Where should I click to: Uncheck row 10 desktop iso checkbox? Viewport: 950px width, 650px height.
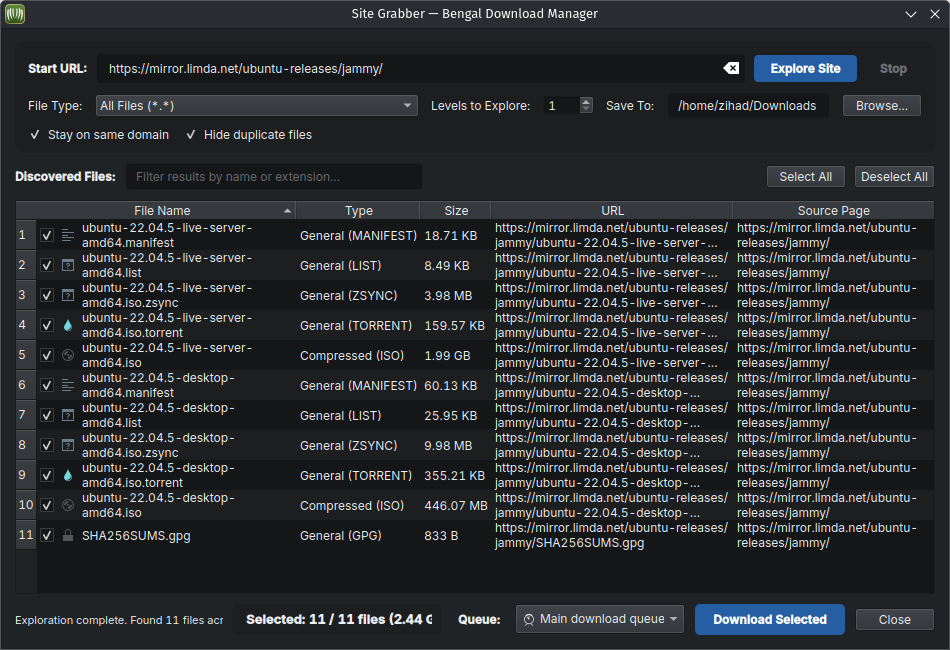point(47,505)
